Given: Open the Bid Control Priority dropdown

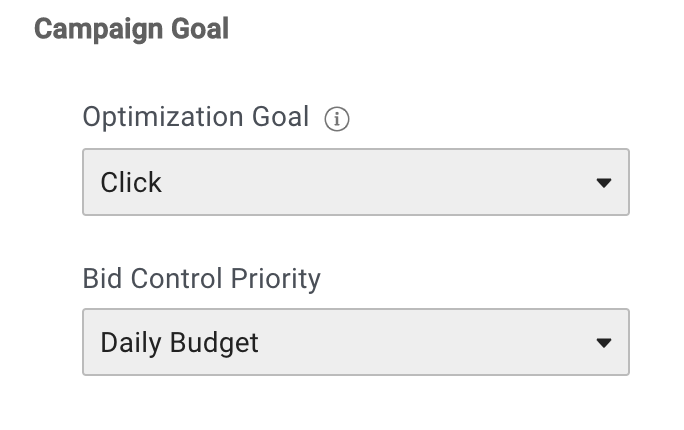Looking at the screenshot, I should click(x=355, y=342).
